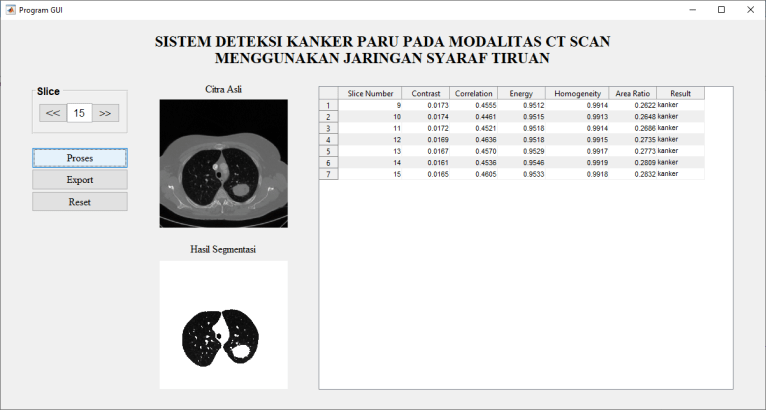Select the Area Ratio column header
This screenshot has height=410, width=766.
click(632, 93)
